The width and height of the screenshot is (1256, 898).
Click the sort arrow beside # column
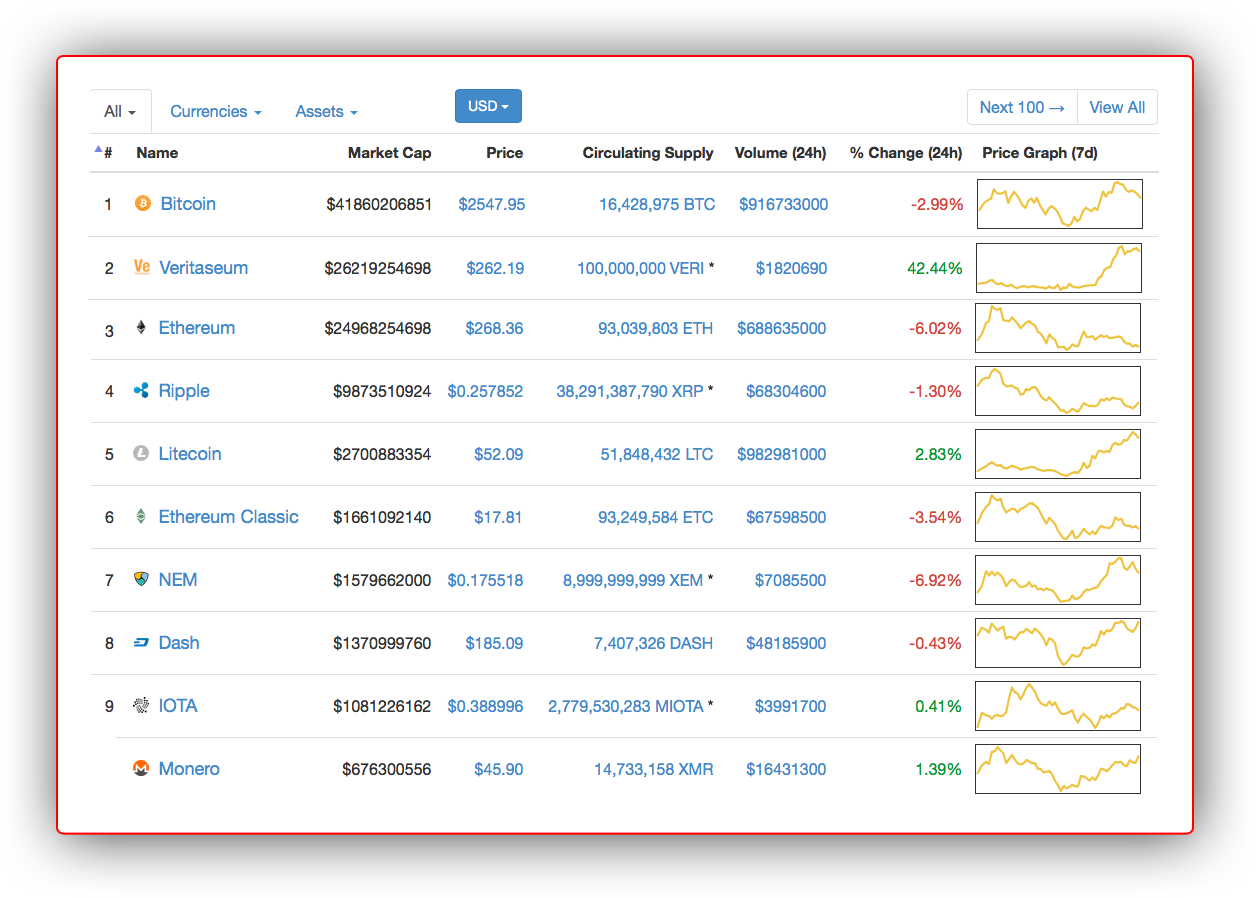(98, 150)
